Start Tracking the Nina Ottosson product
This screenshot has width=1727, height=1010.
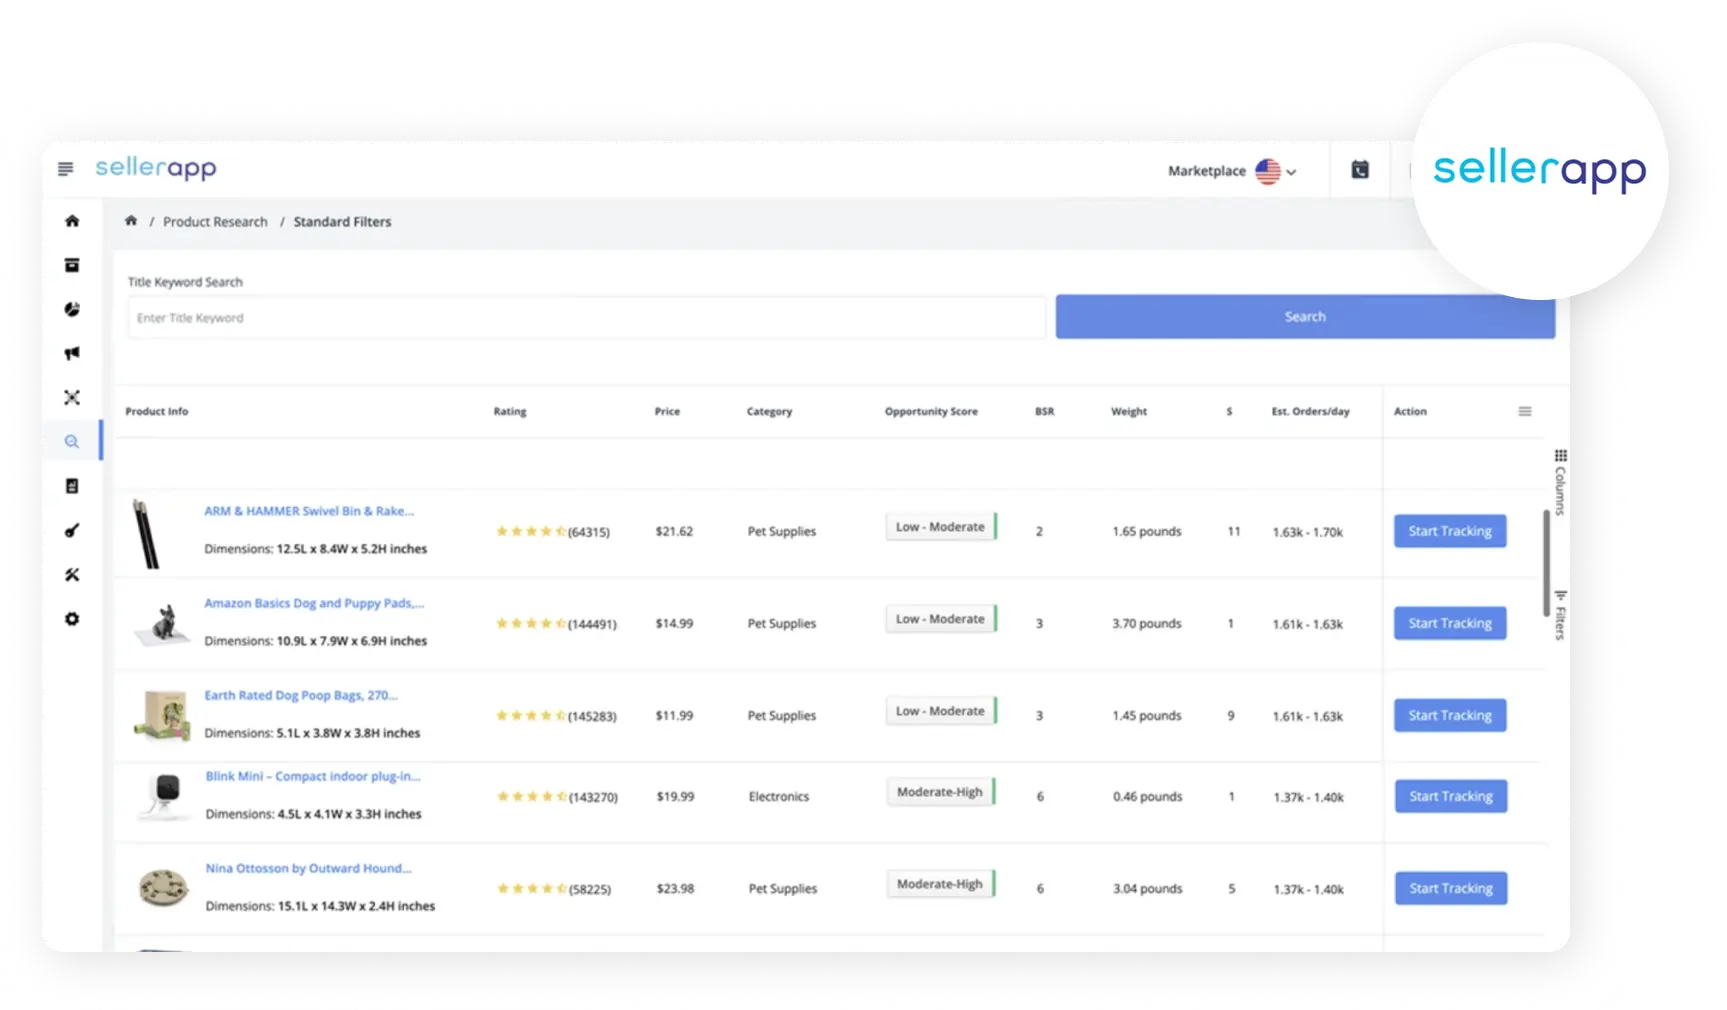[1451, 888]
